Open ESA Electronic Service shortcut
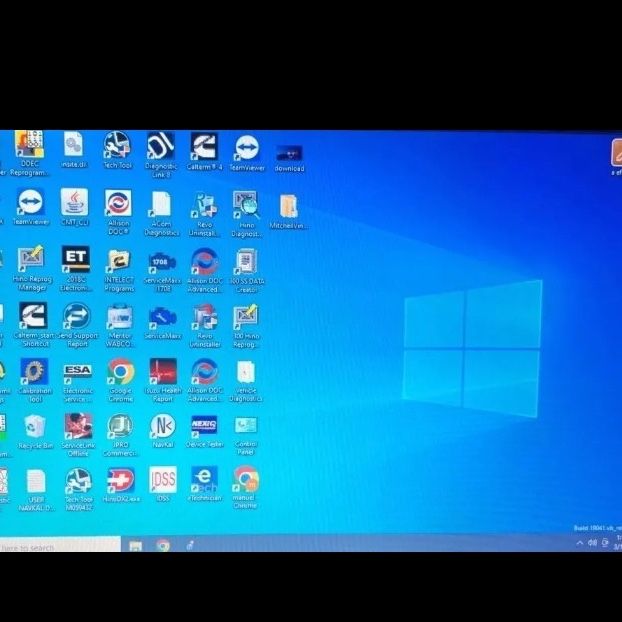 tap(78, 381)
